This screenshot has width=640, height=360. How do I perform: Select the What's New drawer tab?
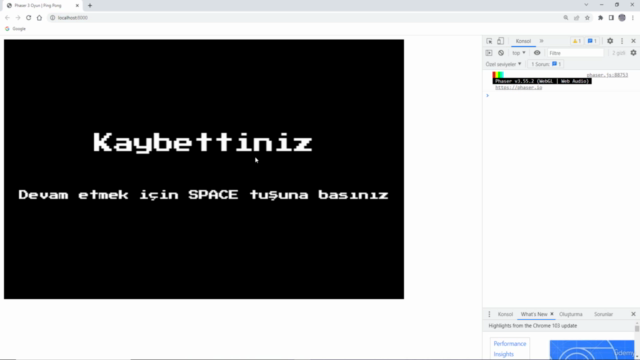coord(534,314)
